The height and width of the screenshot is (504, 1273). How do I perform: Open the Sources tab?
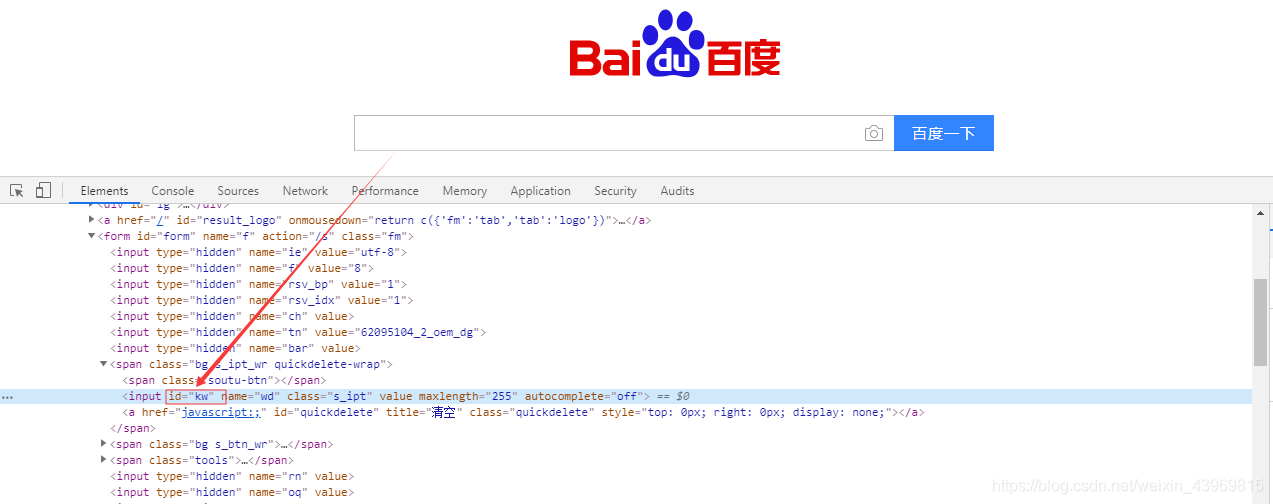point(238,191)
